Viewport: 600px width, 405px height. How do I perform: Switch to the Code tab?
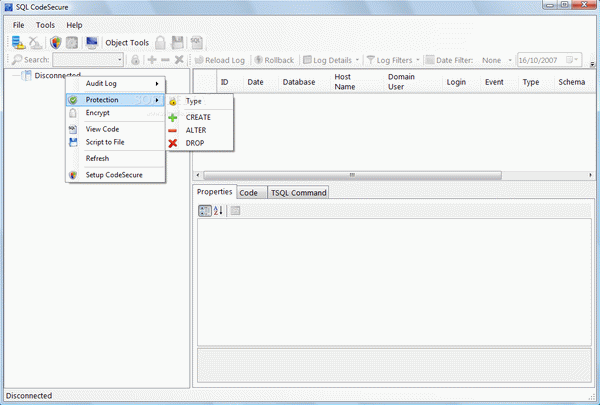[251, 193]
